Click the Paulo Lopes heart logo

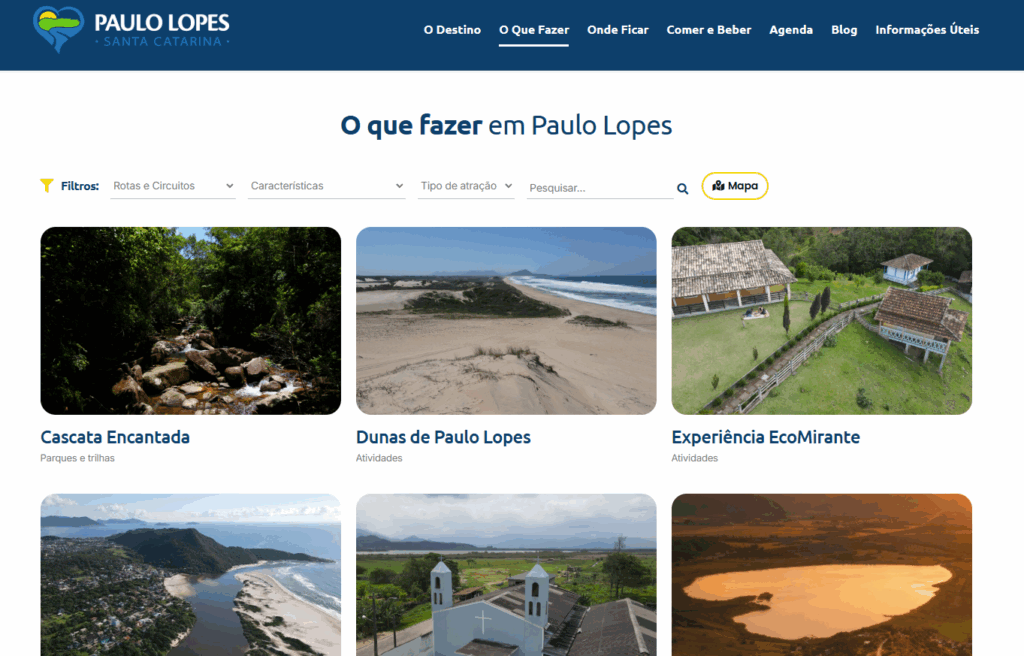[x=59, y=29]
